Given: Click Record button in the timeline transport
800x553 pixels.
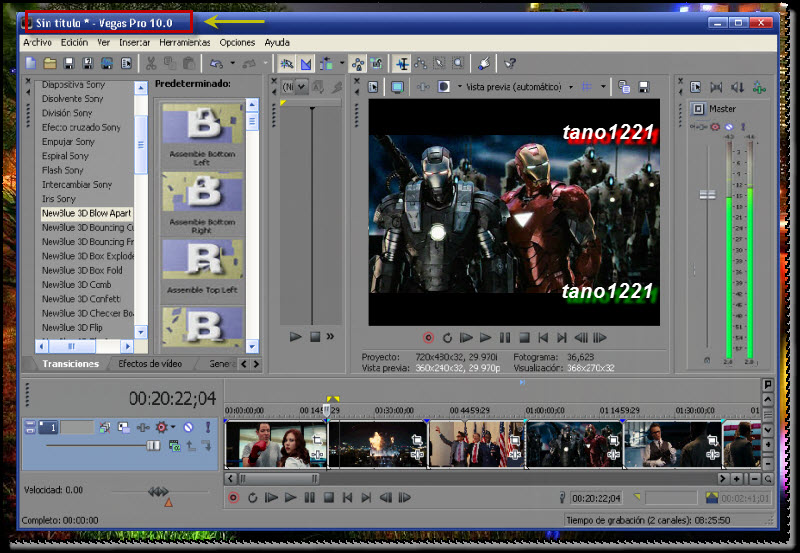Looking at the screenshot, I should point(233,497).
